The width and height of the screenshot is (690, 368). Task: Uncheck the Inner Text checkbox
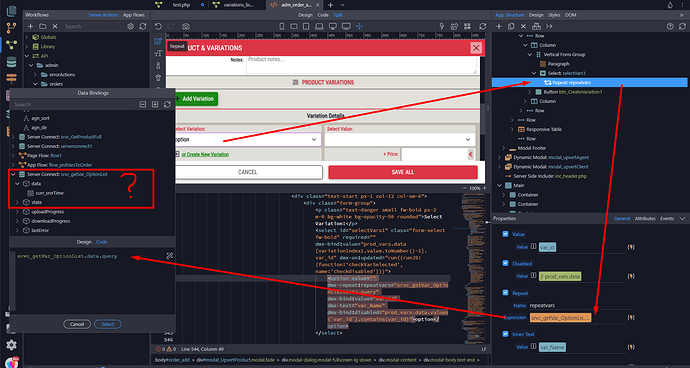[x=505, y=334]
